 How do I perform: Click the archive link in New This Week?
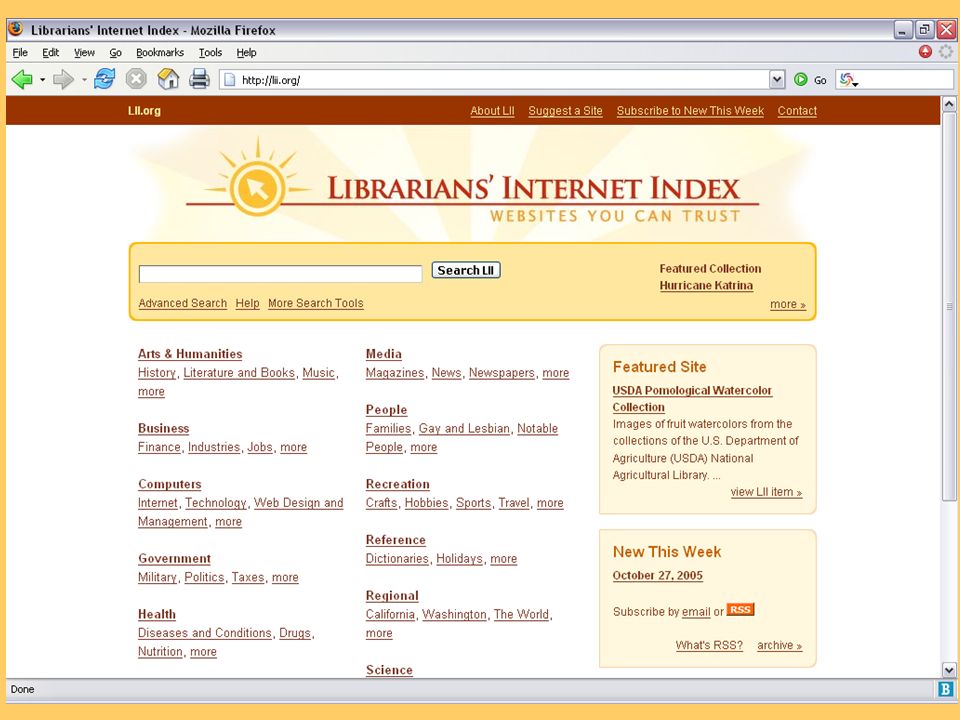[x=779, y=645]
